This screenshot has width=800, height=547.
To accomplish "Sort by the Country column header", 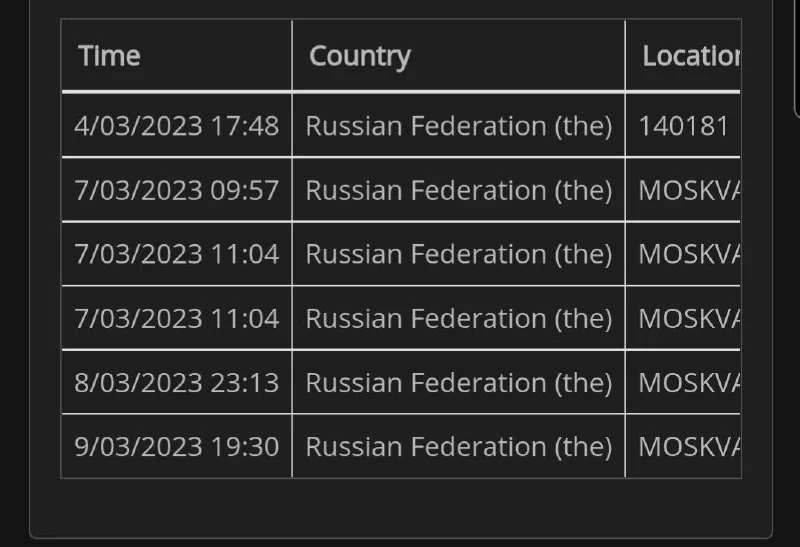I will point(360,56).
